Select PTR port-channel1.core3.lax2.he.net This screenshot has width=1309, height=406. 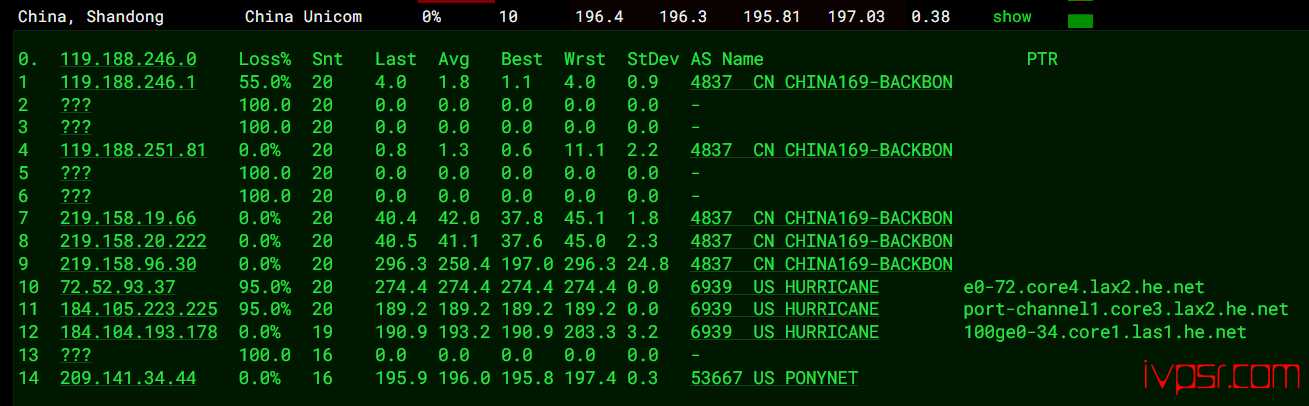click(x=1125, y=309)
